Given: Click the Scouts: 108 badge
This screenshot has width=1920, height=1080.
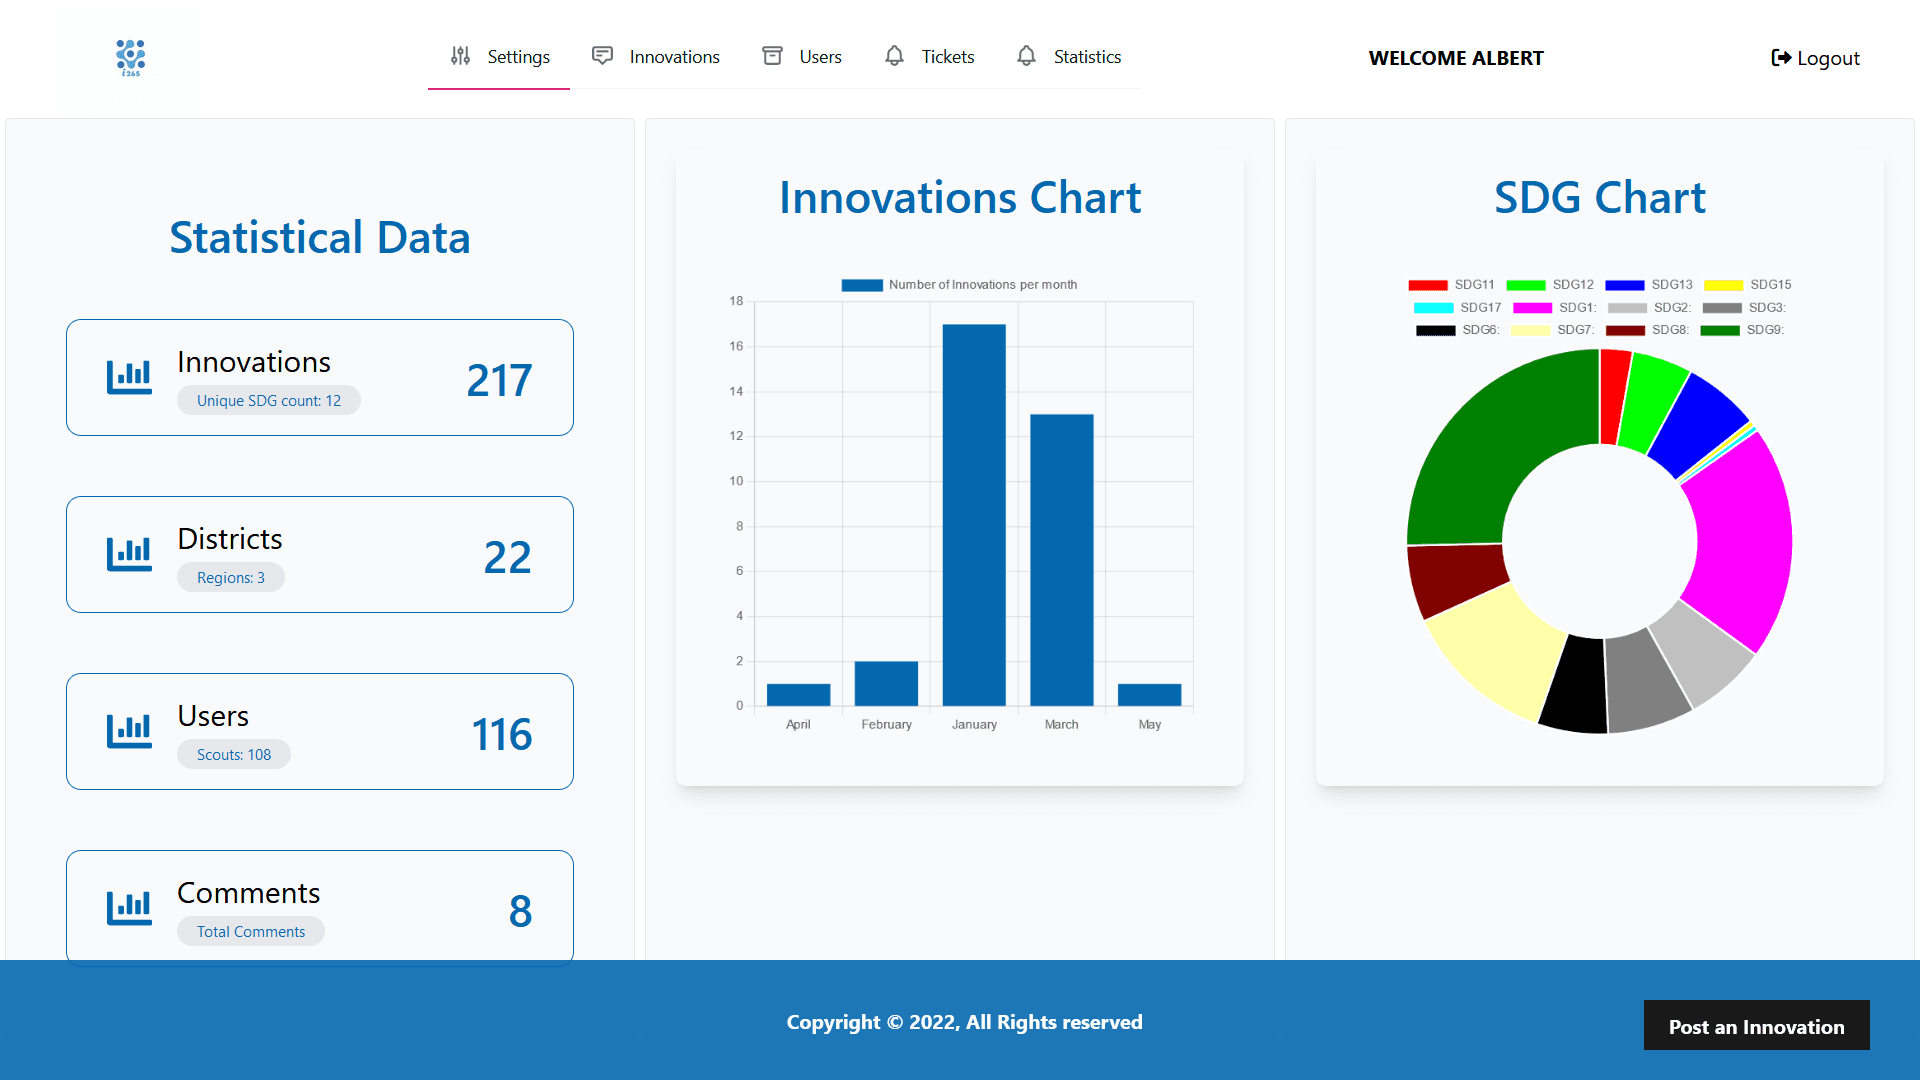Looking at the screenshot, I should 234,754.
